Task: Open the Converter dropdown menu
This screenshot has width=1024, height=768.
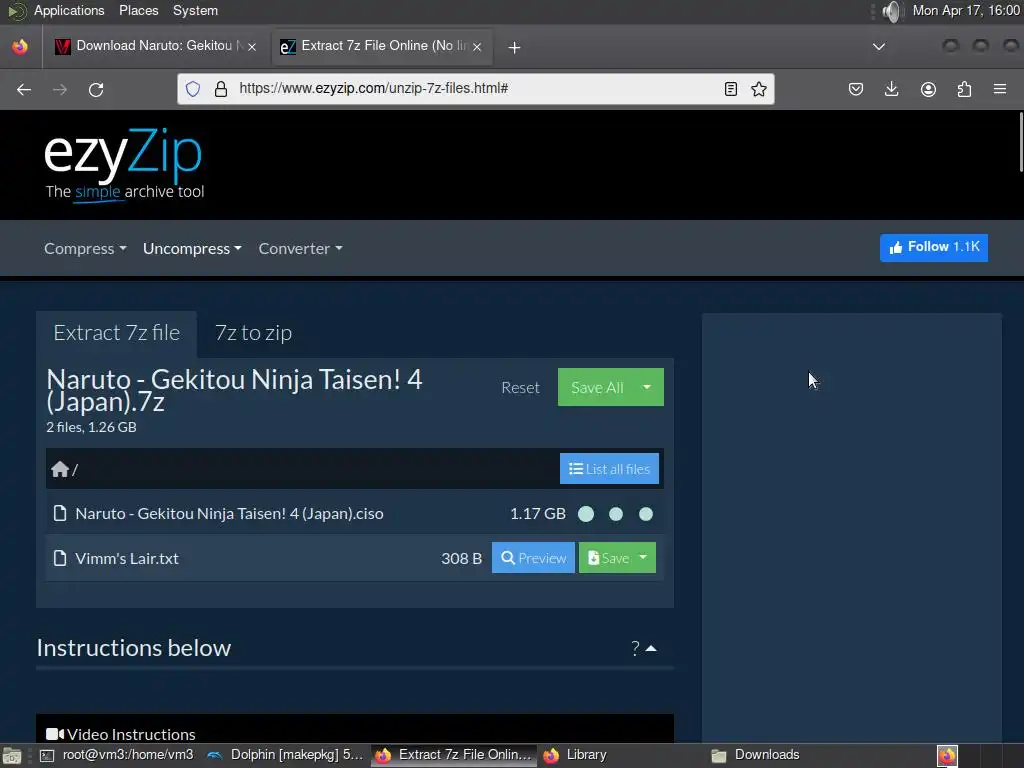Action: (300, 248)
